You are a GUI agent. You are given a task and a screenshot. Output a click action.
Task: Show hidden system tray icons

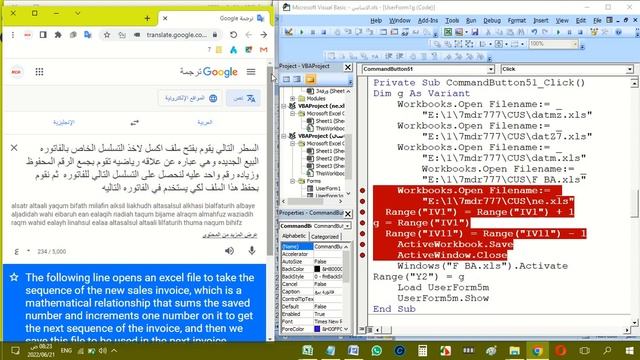coord(114,351)
